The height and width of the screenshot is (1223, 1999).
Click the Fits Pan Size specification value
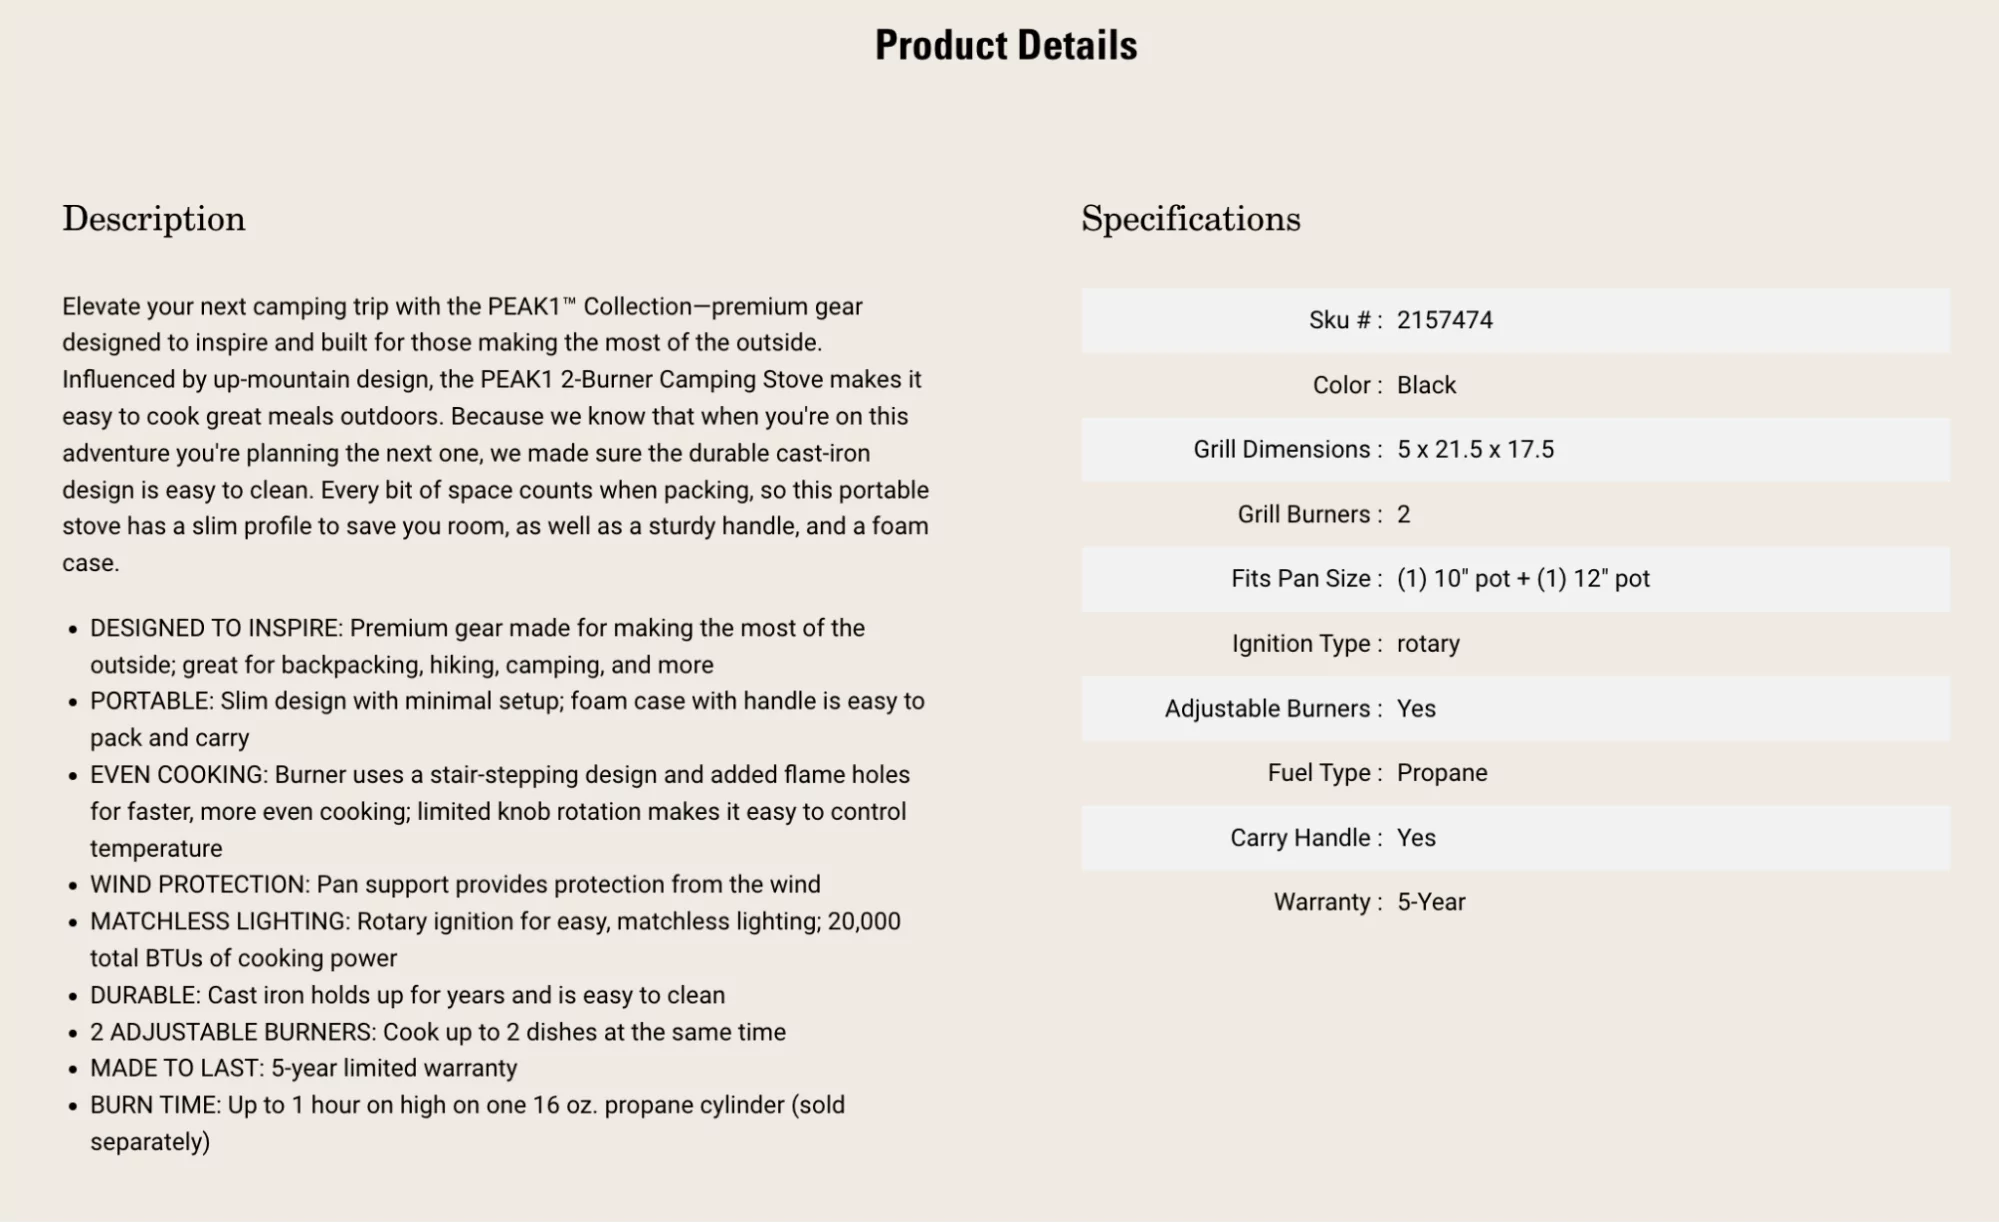[x=1522, y=578]
